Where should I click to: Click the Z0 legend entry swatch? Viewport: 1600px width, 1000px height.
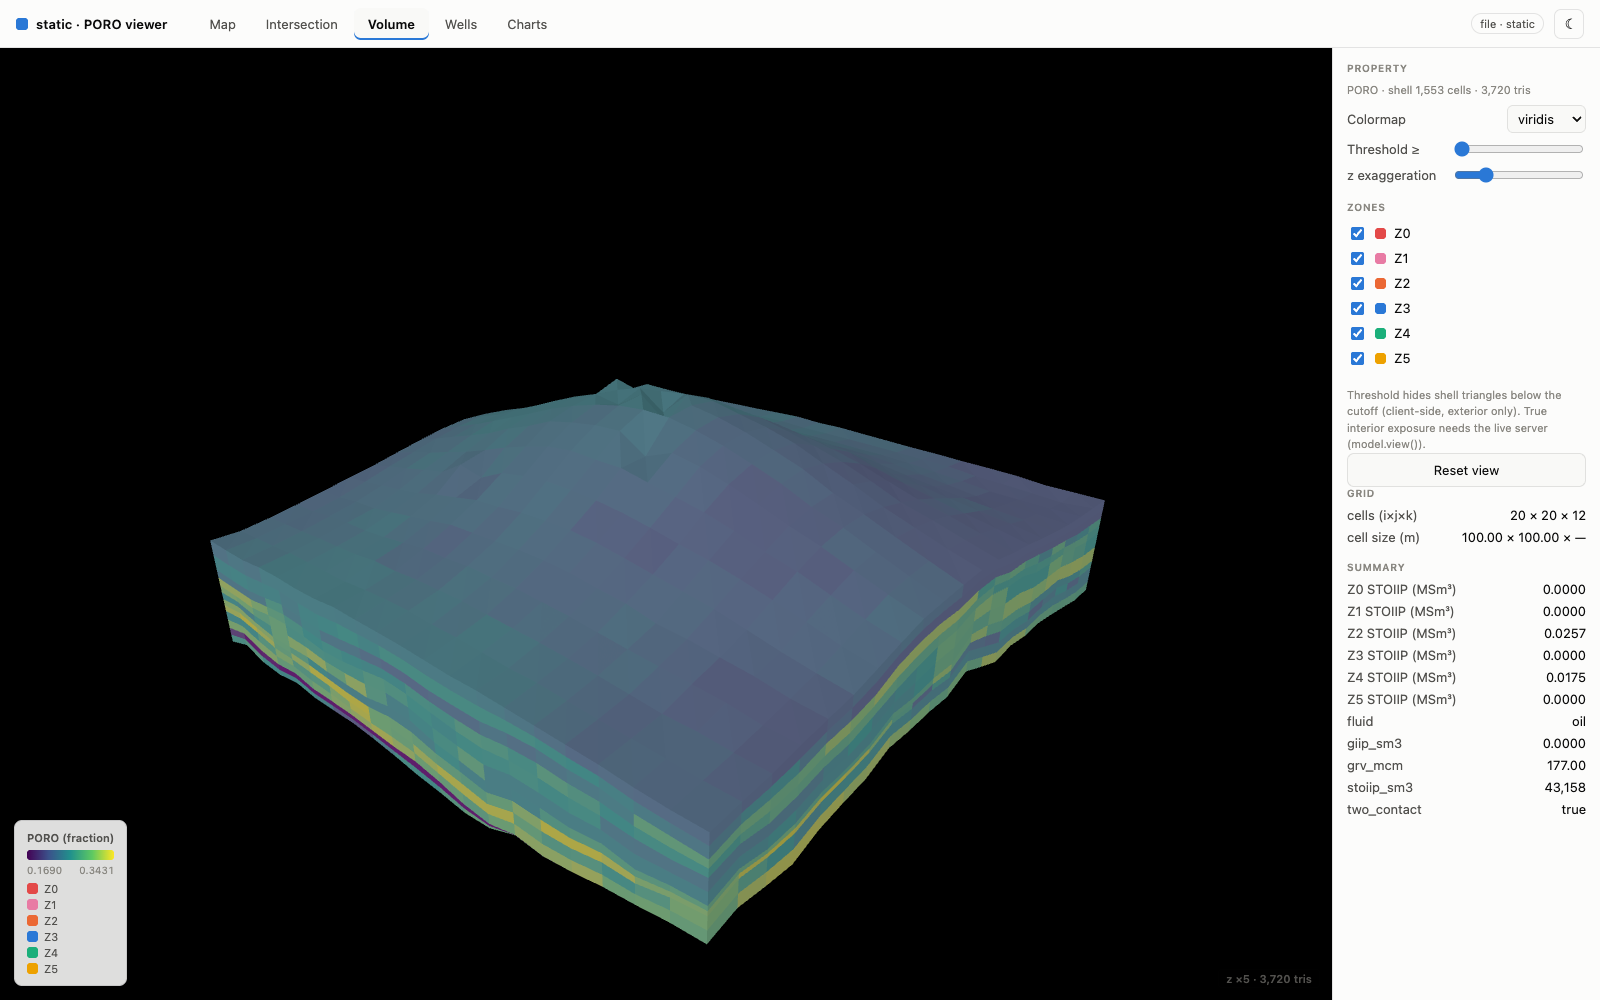click(x=32, y=889)
